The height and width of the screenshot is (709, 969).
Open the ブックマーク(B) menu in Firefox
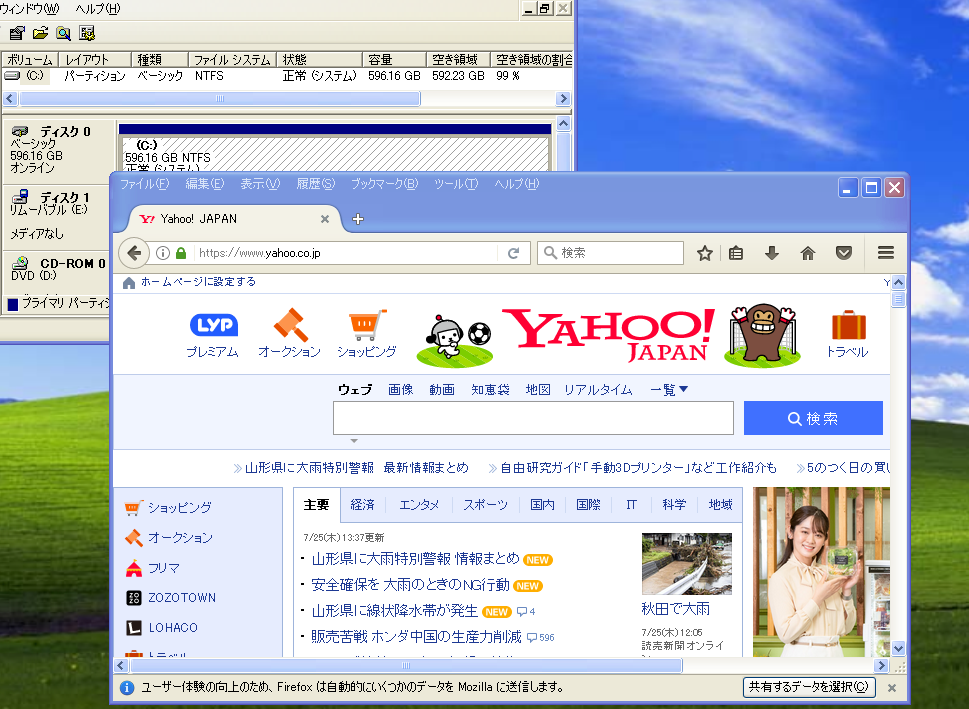384,184
